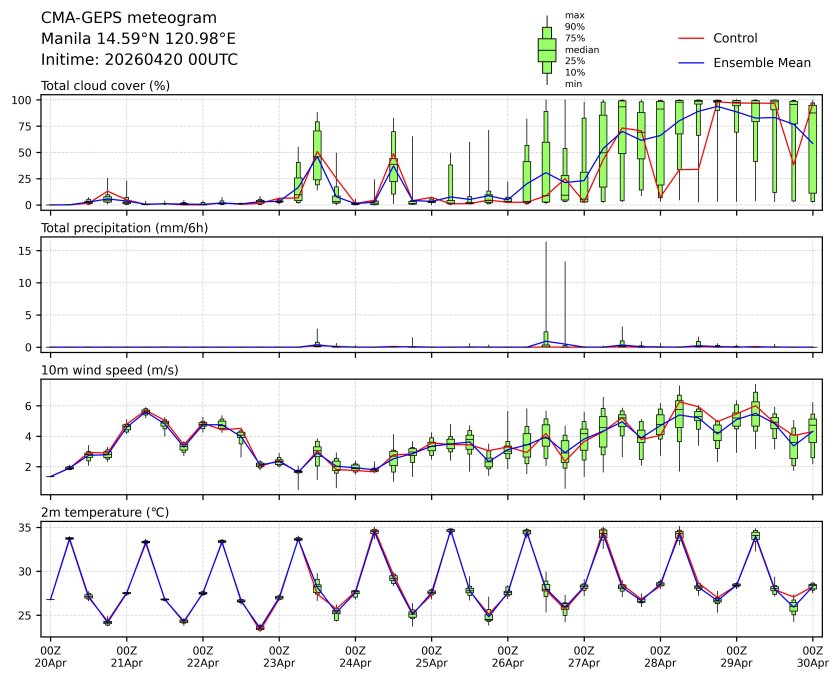Select the Initime 20260420 00UTC text
Viewport: 840px width, 680px height.
click(x=139, y=60)
